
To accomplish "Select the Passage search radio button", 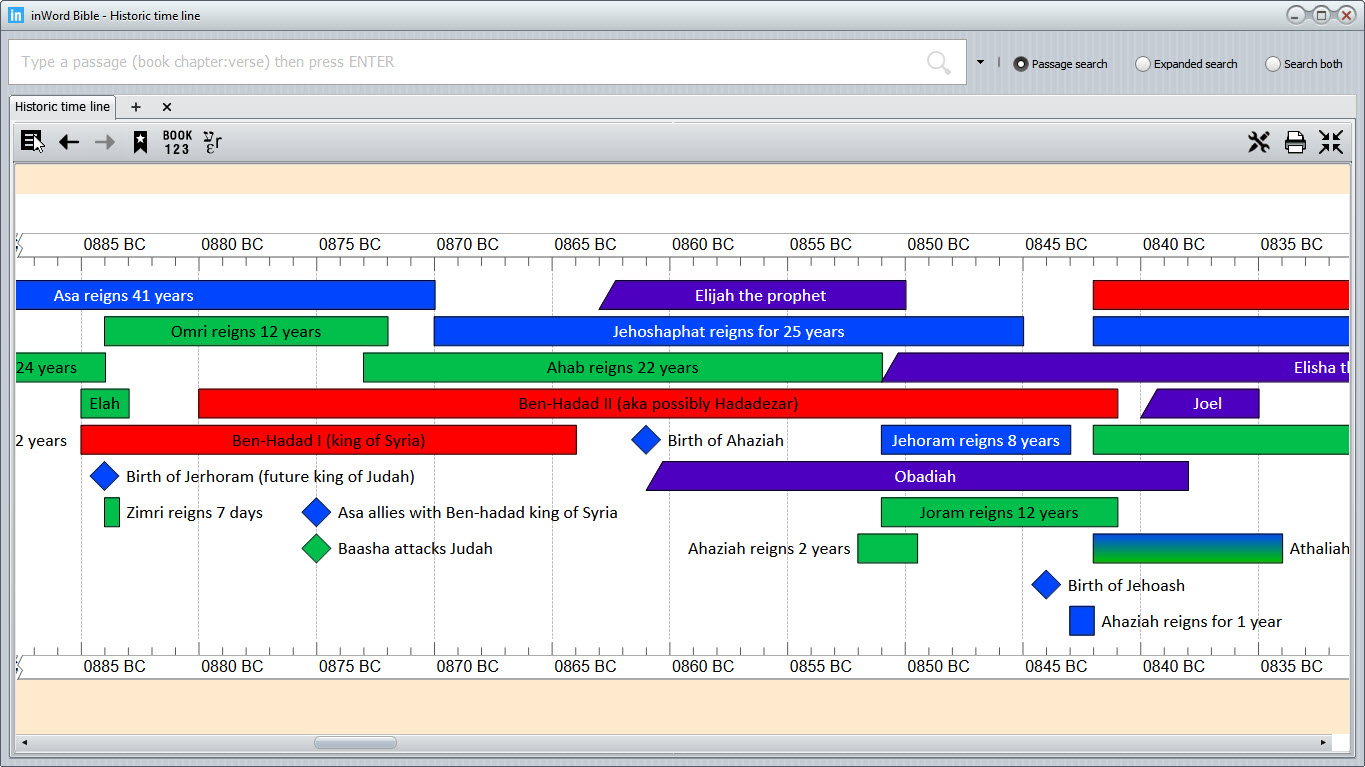I will 1020,63.
